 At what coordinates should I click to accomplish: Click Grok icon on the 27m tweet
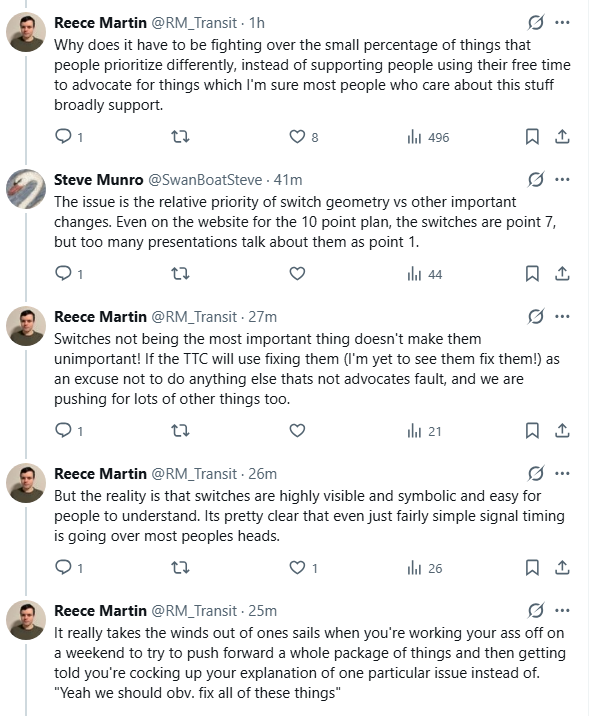pos(535,316)
